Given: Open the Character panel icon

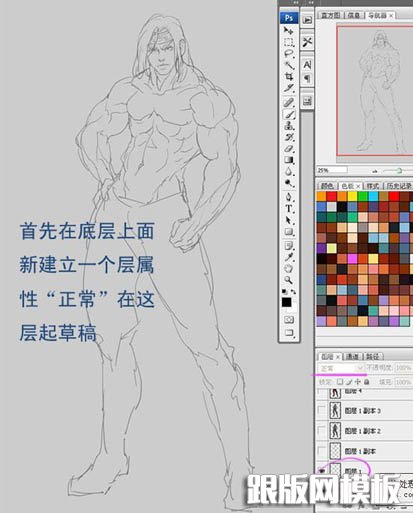Looking at the screenshot, I should tap(307, 64).
